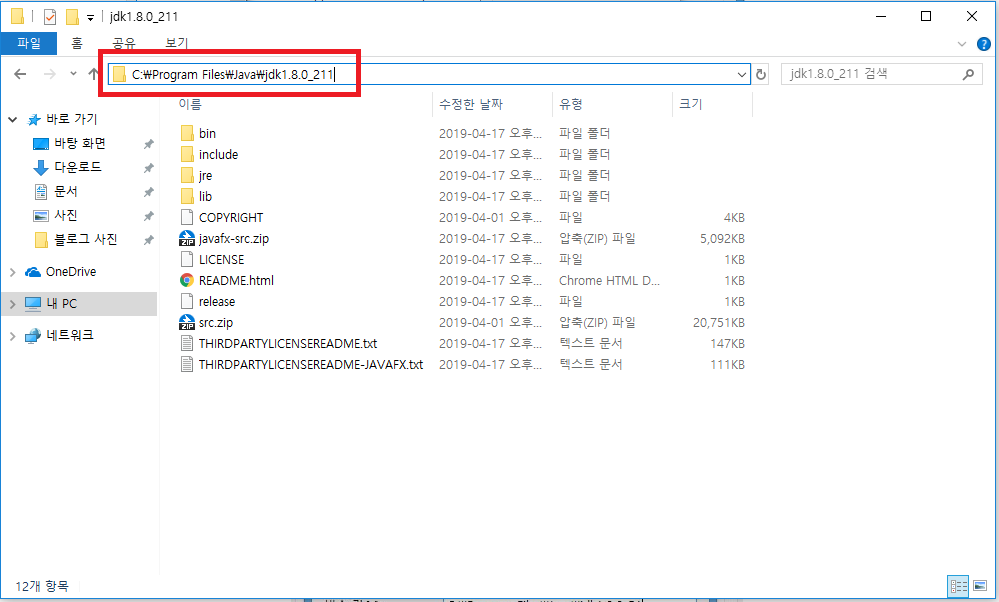Unpin 문서 using its pin icon
This screenshot has height=602, width=999.
point(148,192)
